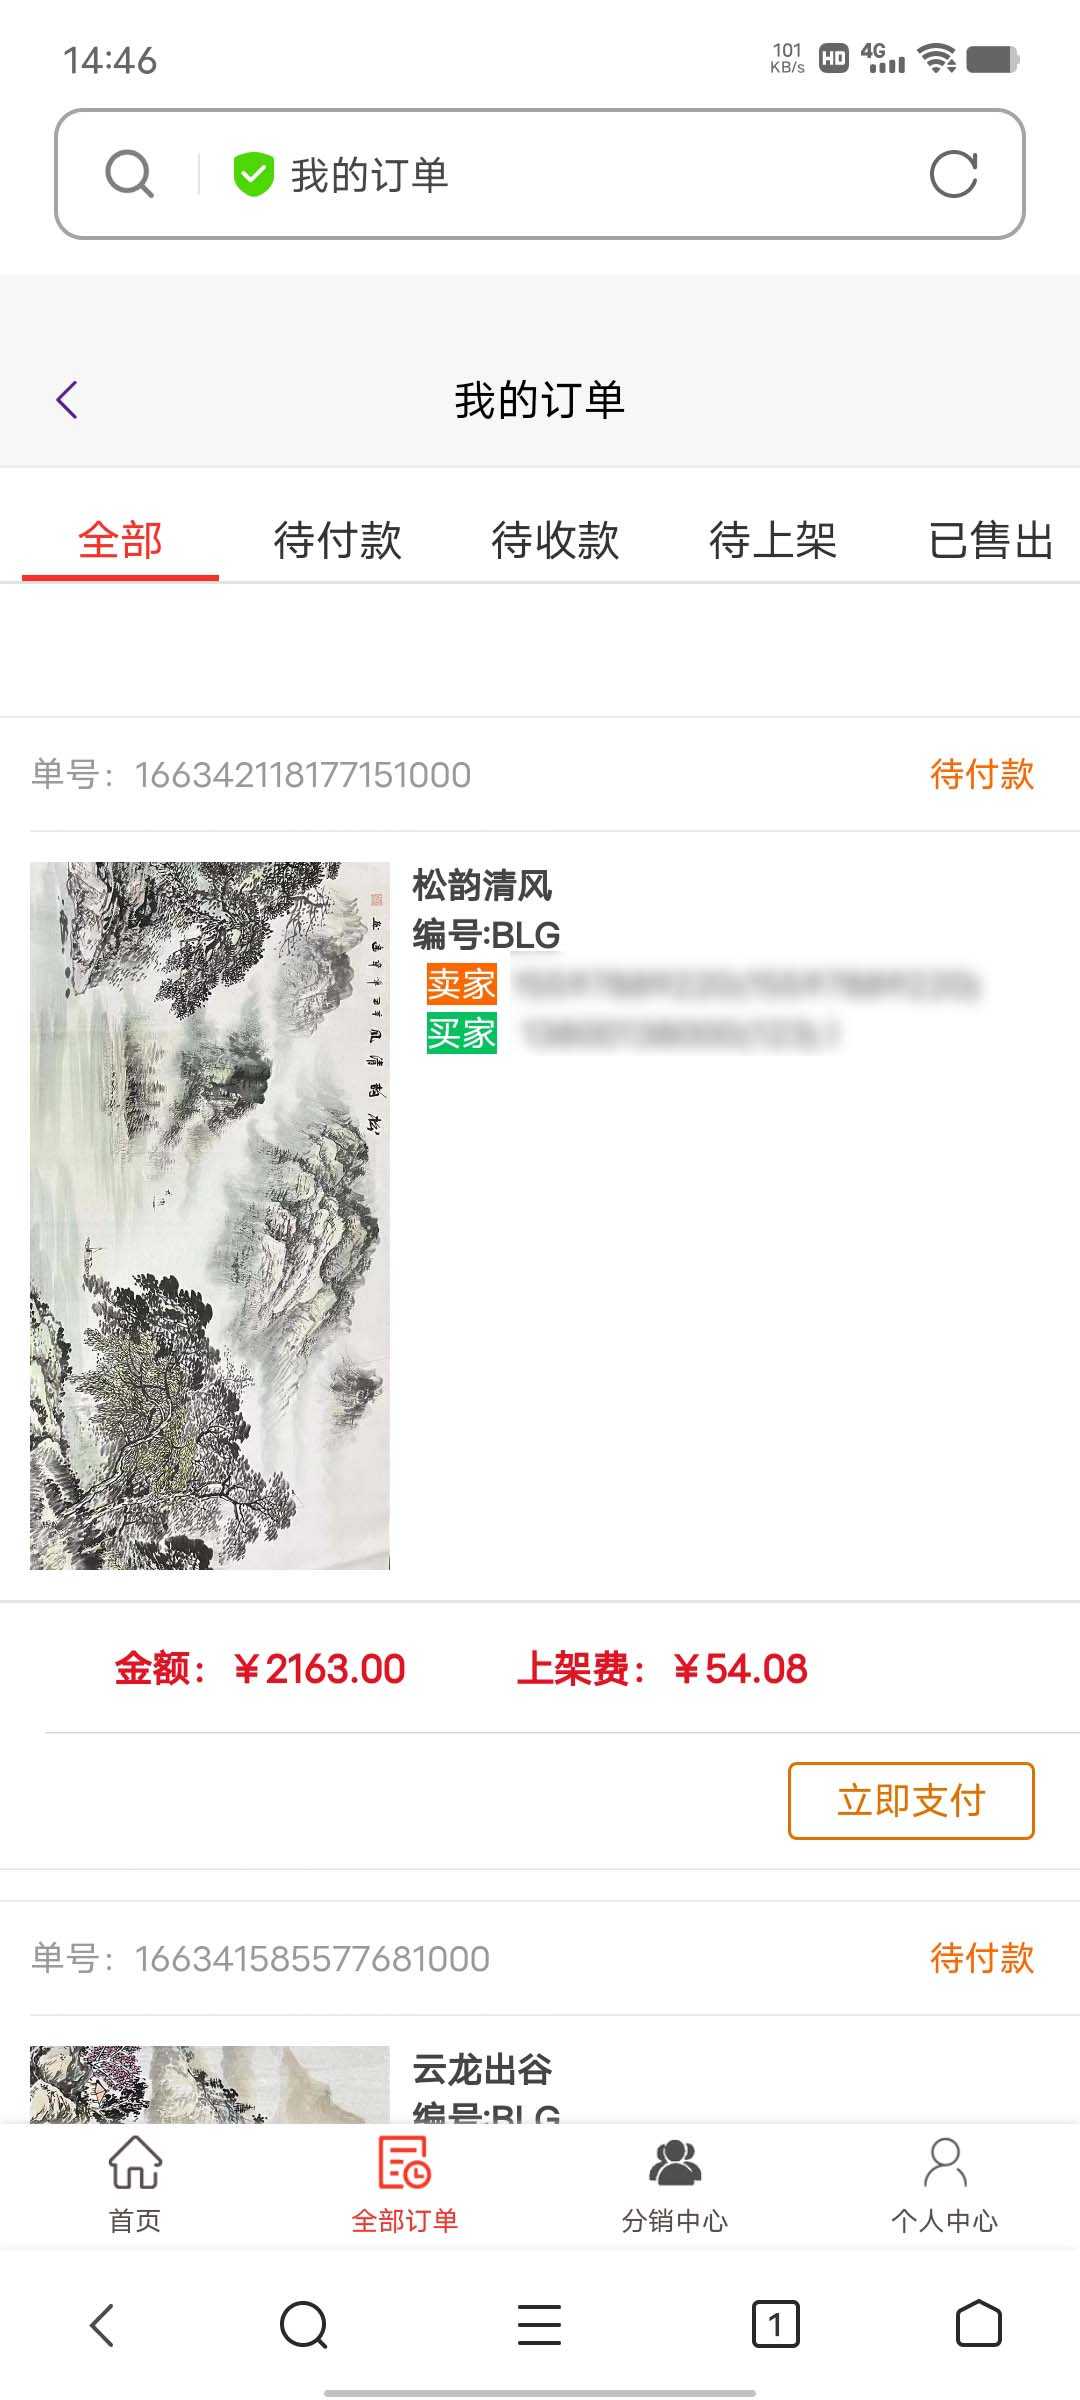This screenshot has width=1080, height=2400.
Task: Open the 分销中心 distribution center
Action: click(x=675, y=2185)
